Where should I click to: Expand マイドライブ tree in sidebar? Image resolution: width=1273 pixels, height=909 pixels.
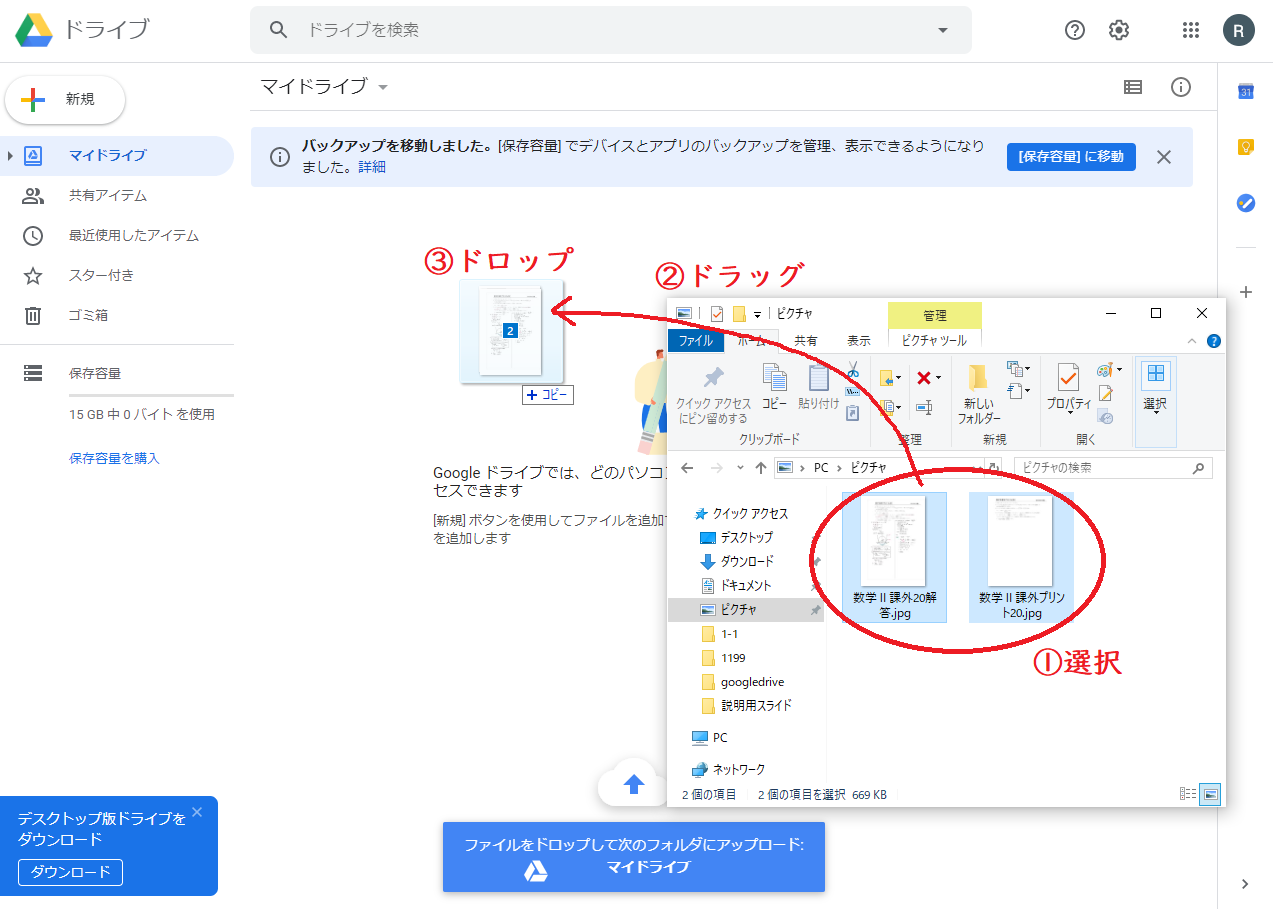10,155
